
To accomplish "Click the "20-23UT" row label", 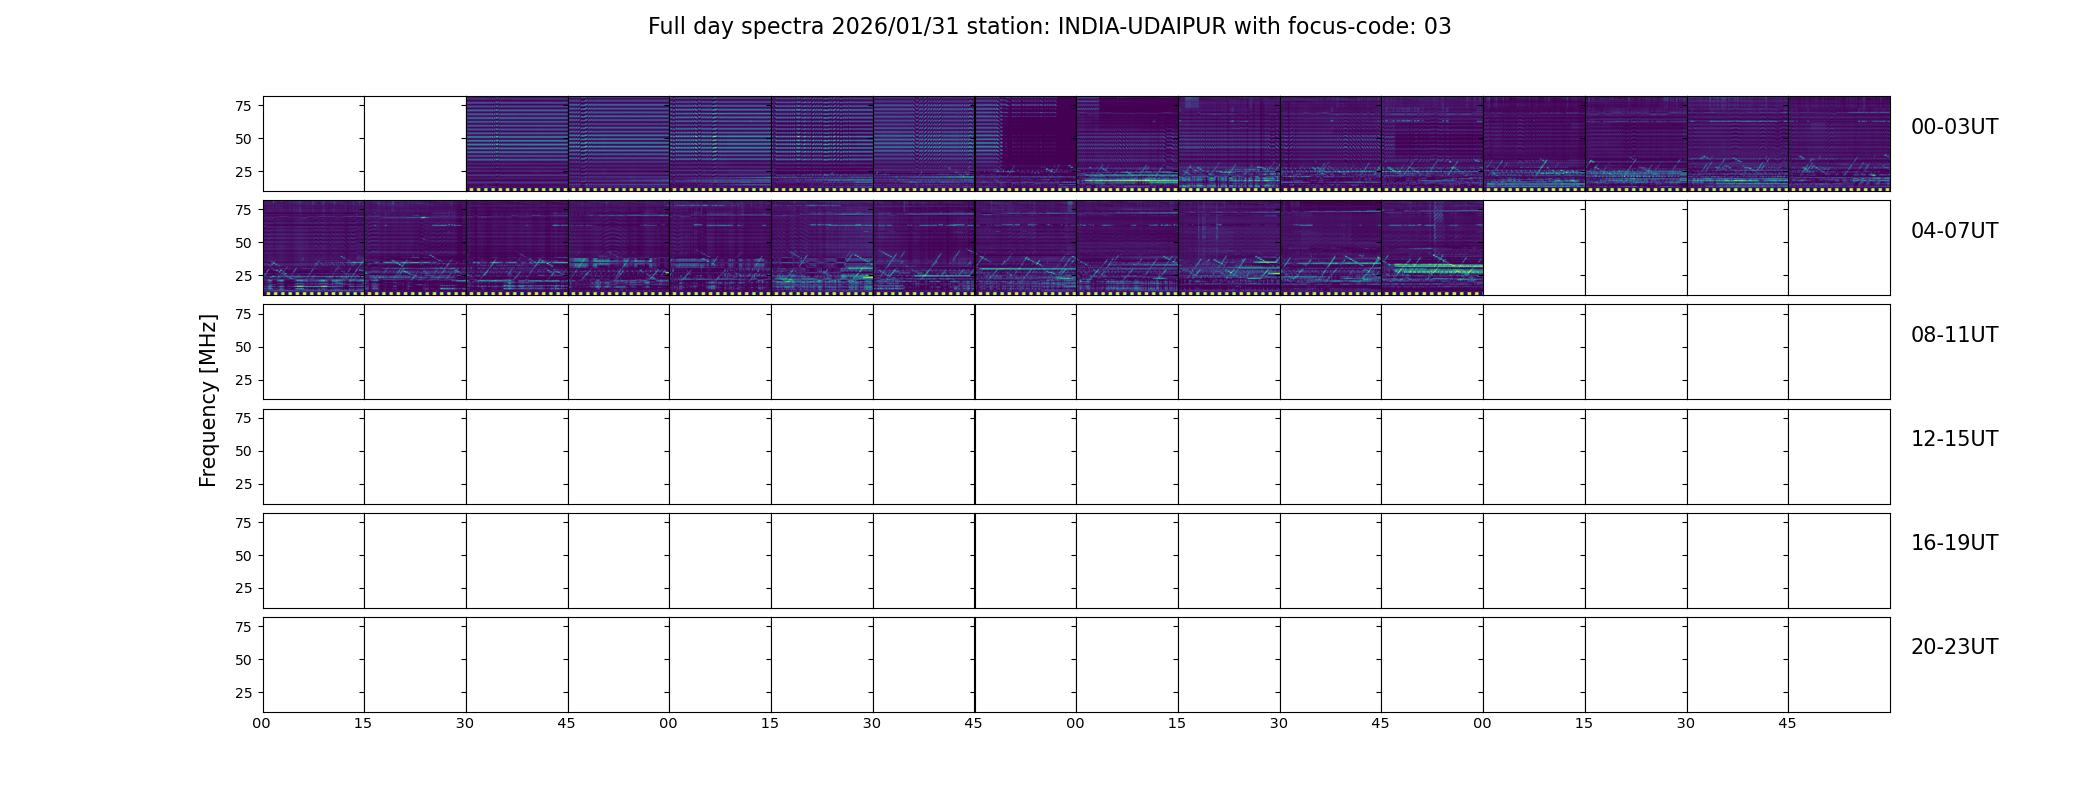I will pos(1954,647).
